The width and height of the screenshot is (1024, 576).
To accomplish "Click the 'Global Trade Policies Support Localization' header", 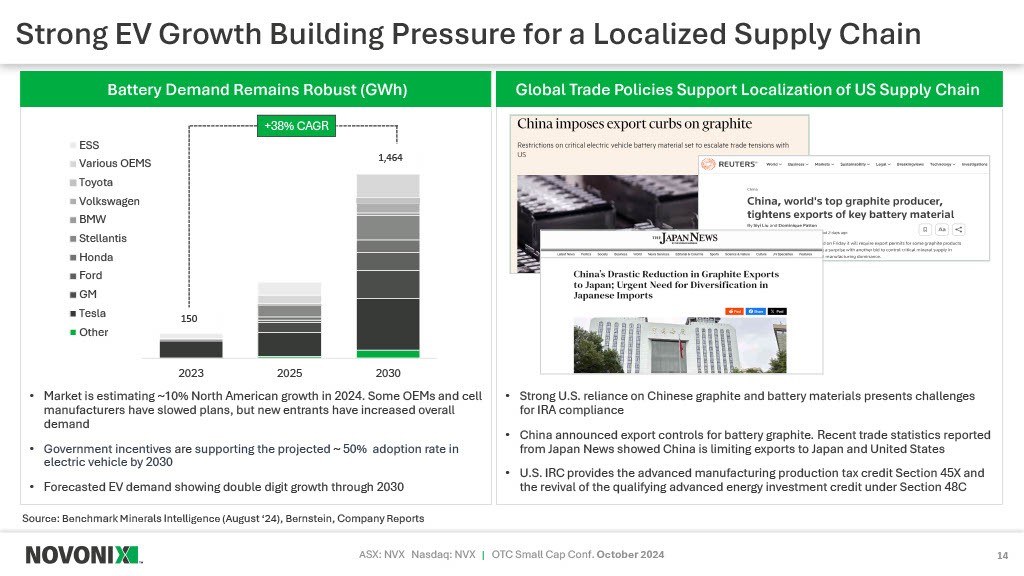I will [749, 89].
